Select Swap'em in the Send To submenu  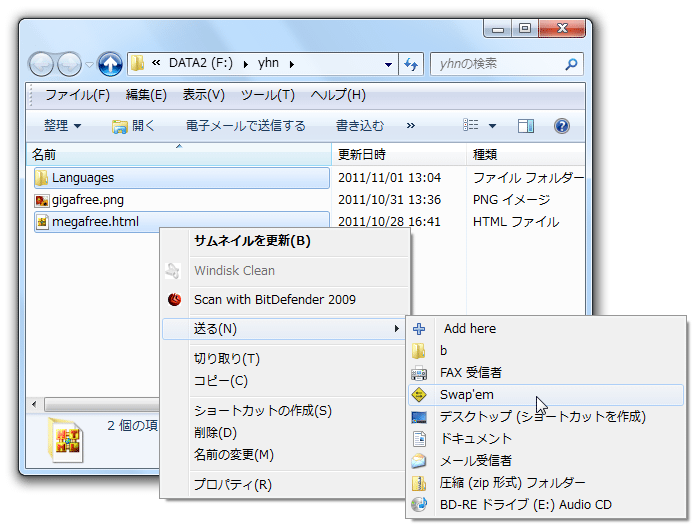tap(546, 395)
